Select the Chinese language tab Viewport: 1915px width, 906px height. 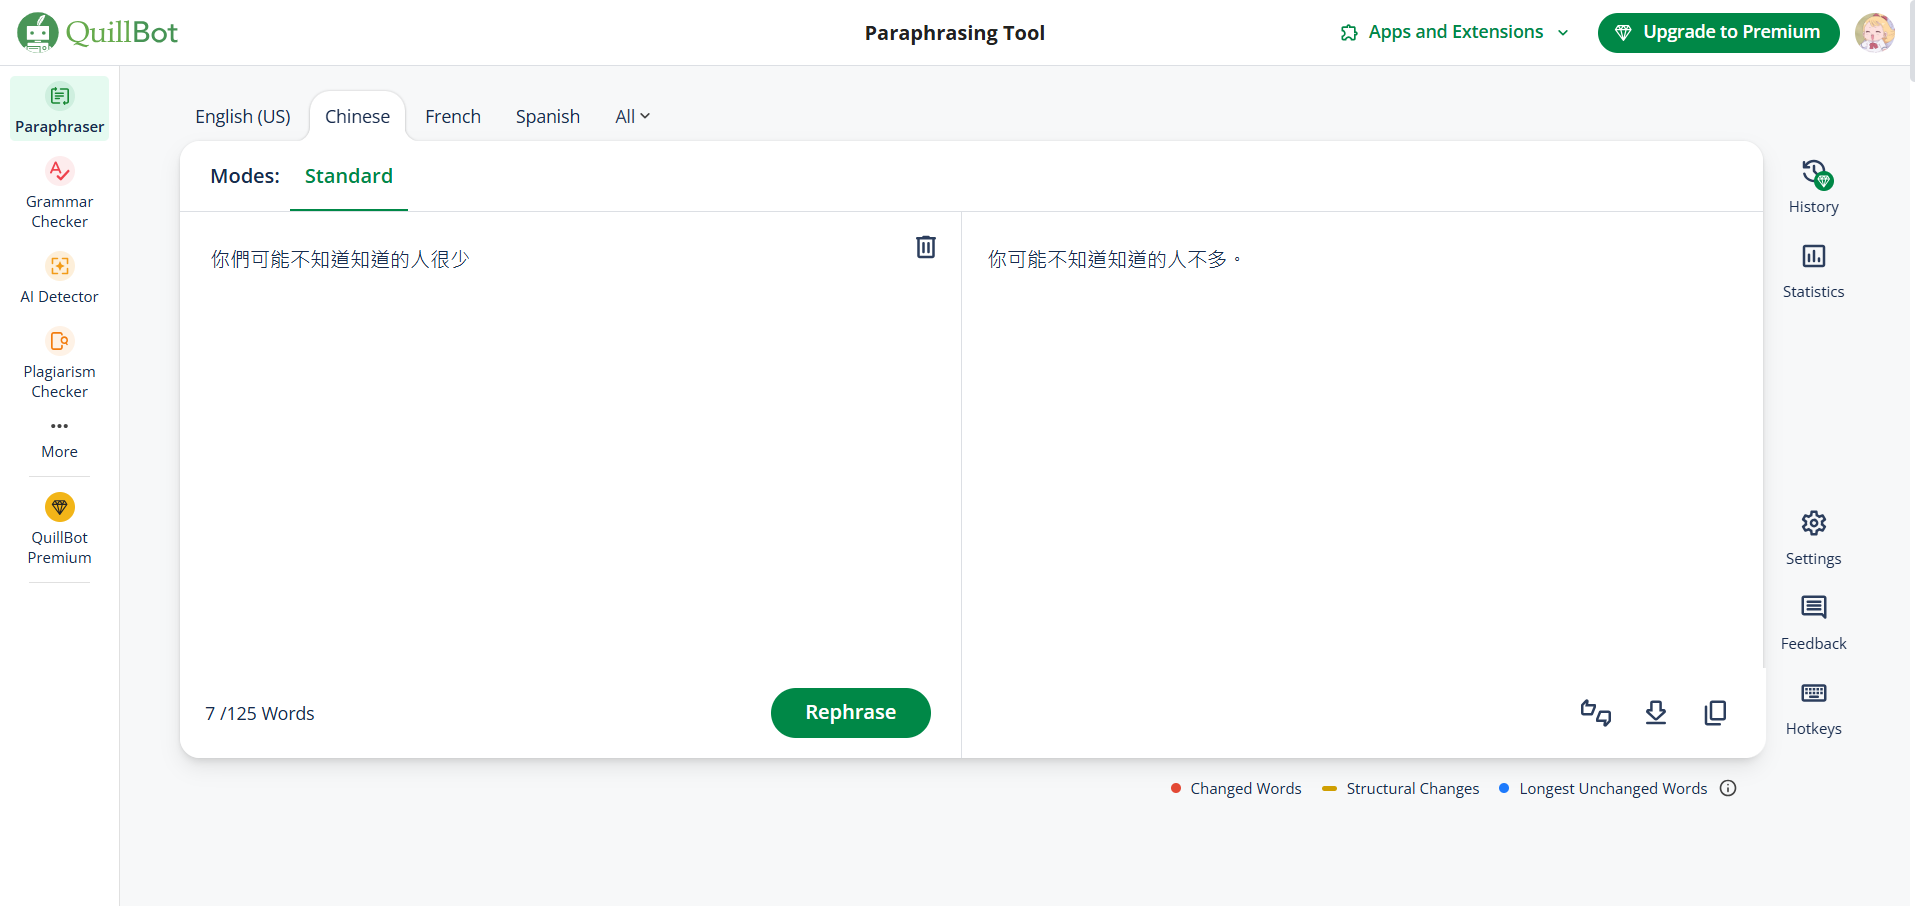(x=358, y=117)
